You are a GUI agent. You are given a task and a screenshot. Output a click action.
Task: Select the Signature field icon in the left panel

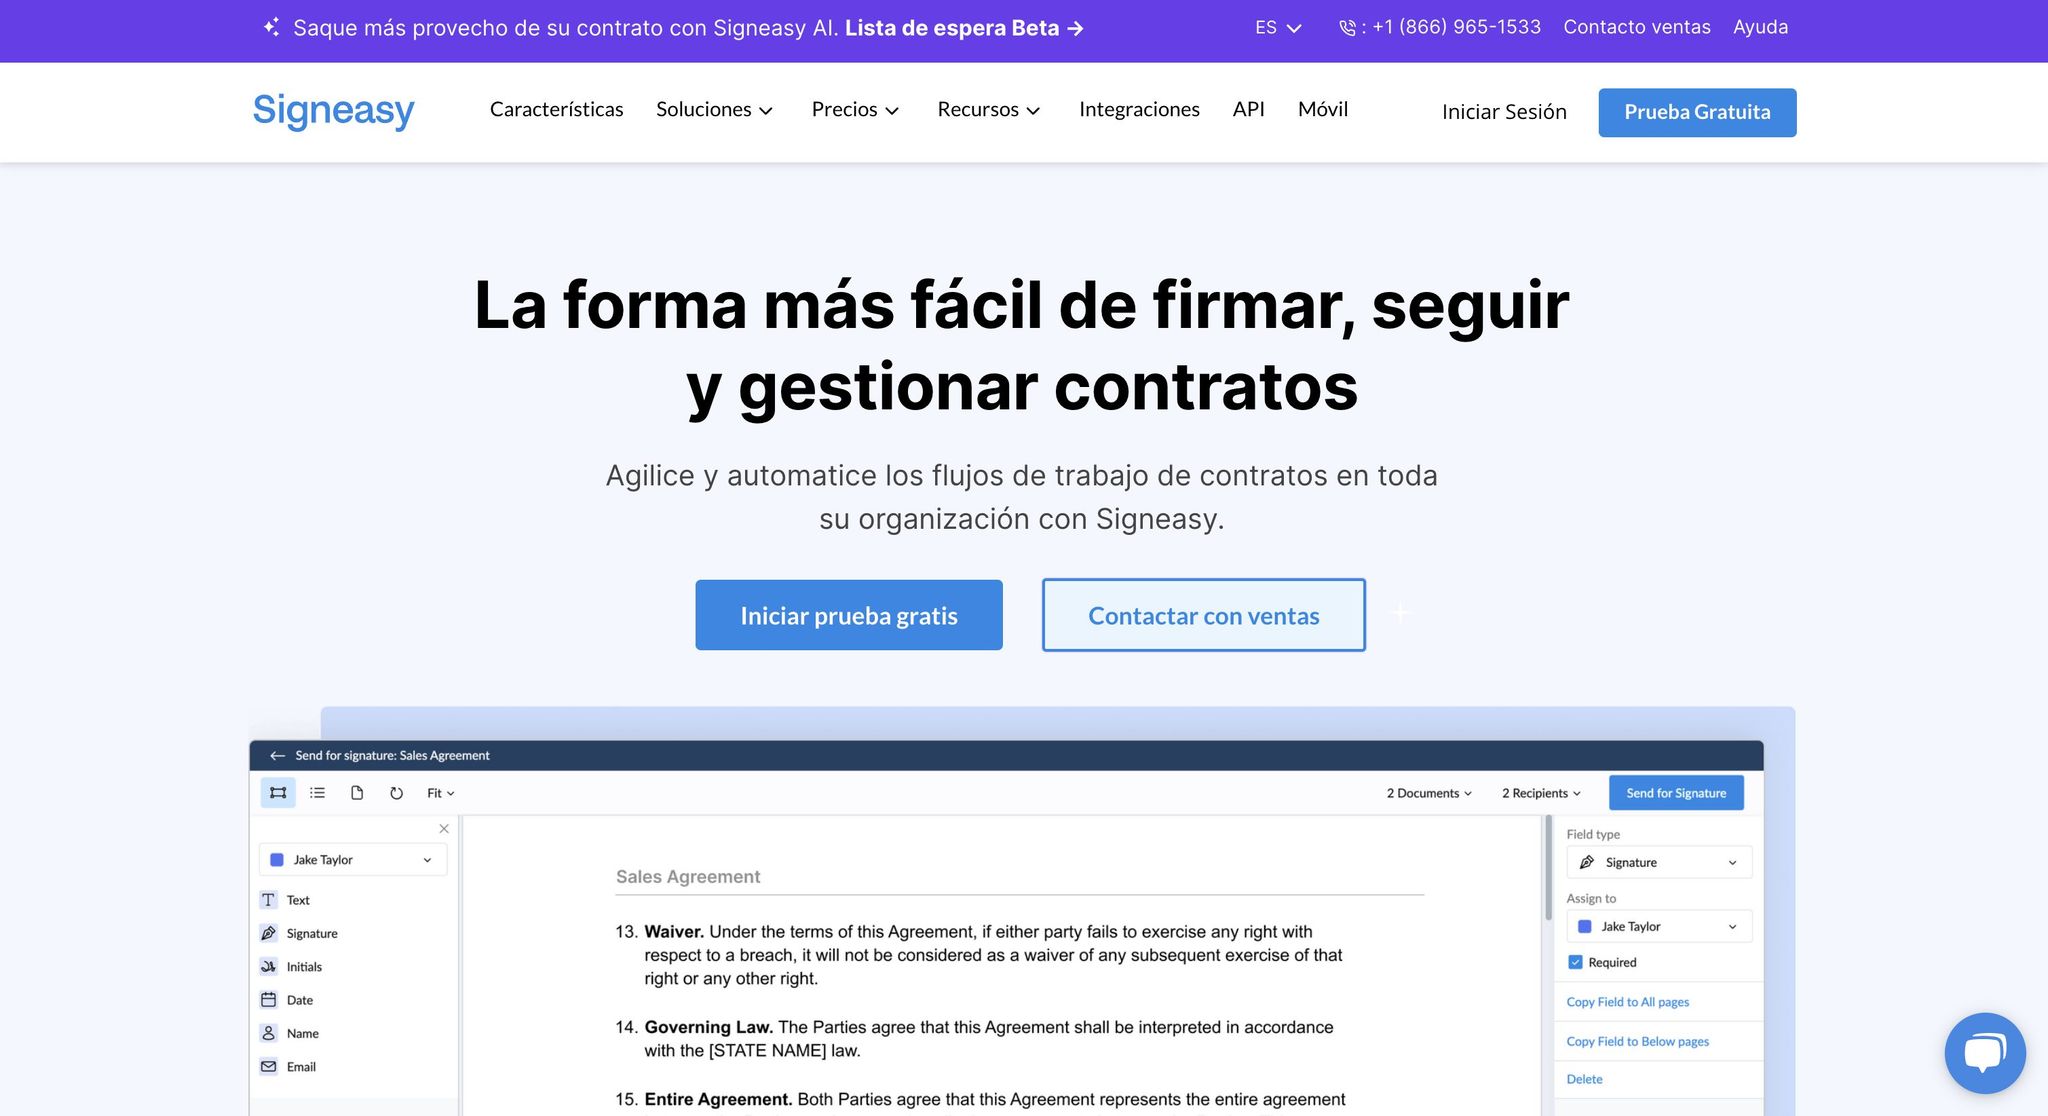pyautogui.click(x=268, y=933)
